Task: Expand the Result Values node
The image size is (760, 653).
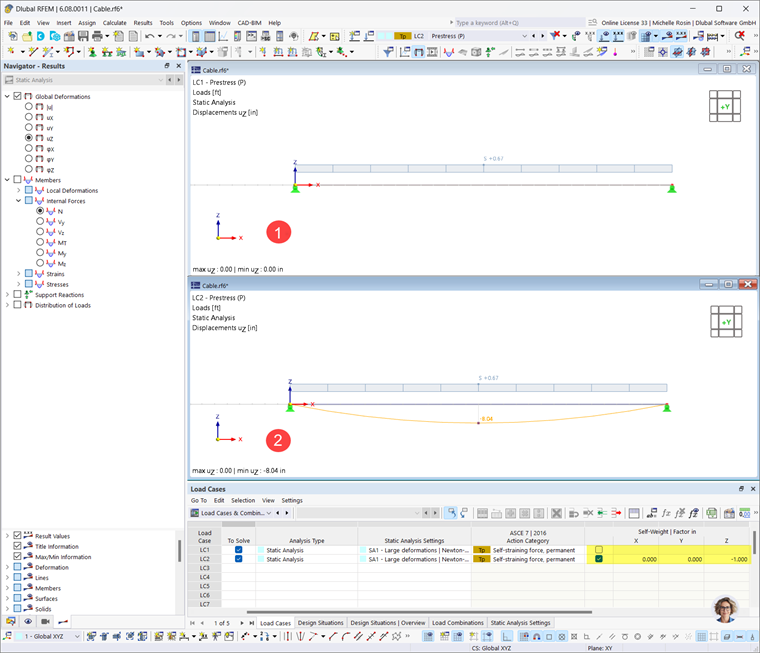Action: (7, 536)
